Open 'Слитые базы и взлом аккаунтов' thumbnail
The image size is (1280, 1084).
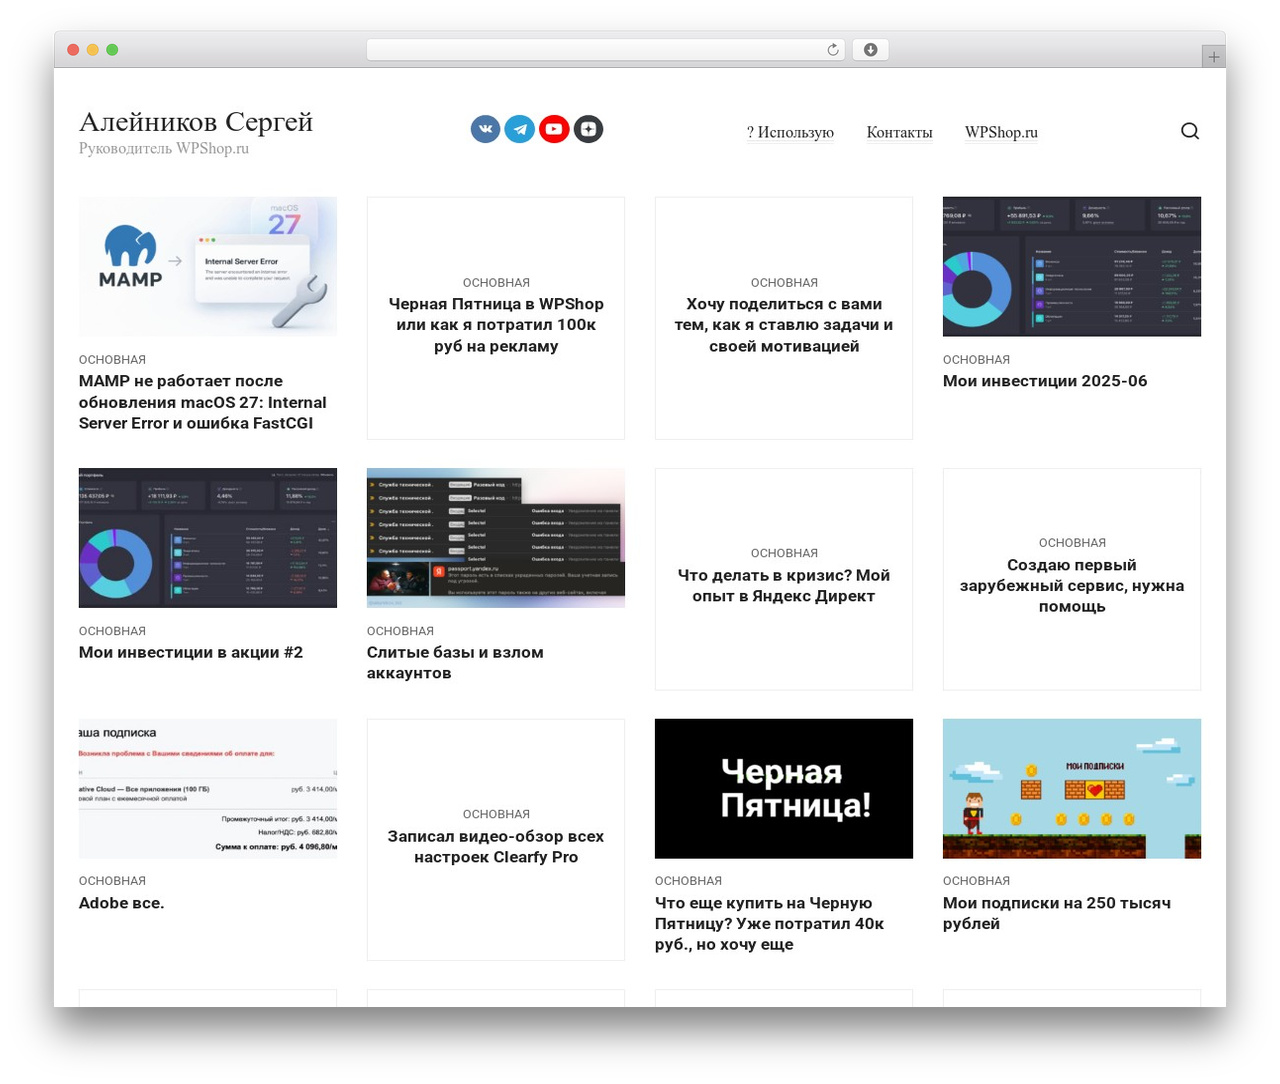(x=496, y=538)
